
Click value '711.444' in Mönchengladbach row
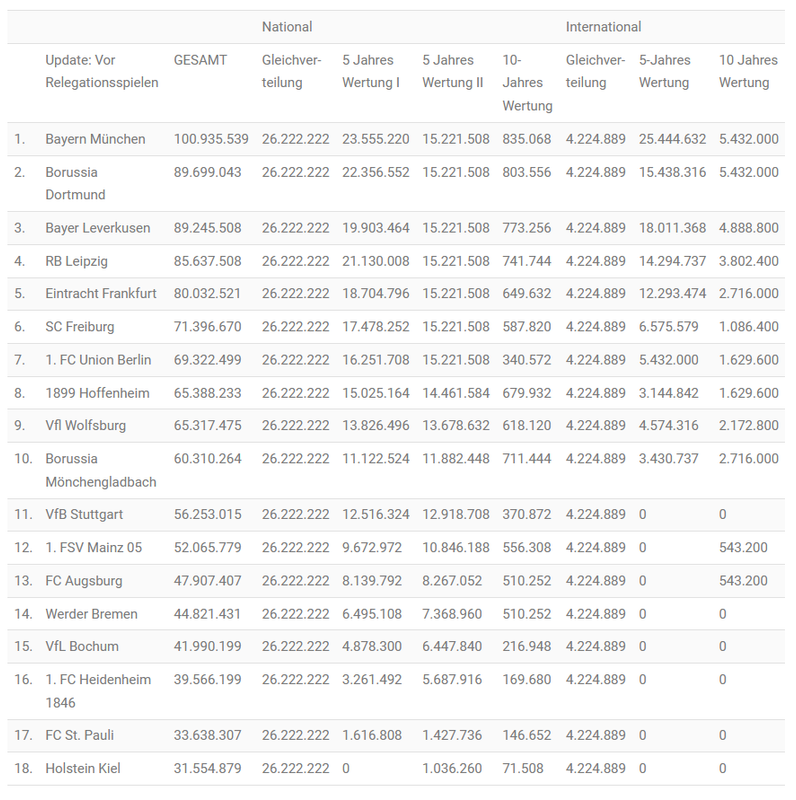pyautogui.click(x=527, y=459)
